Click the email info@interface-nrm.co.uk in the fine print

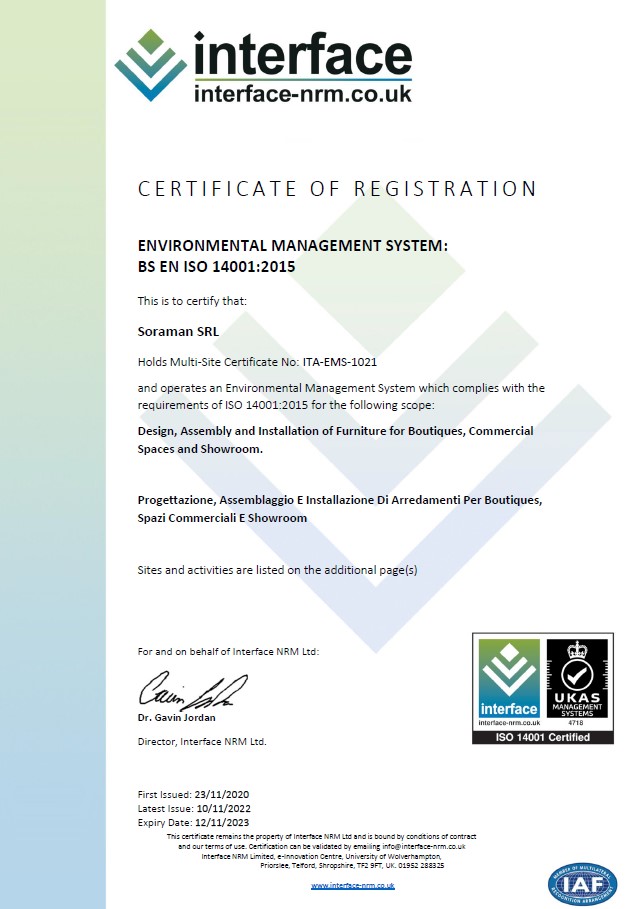coord(424,846)
